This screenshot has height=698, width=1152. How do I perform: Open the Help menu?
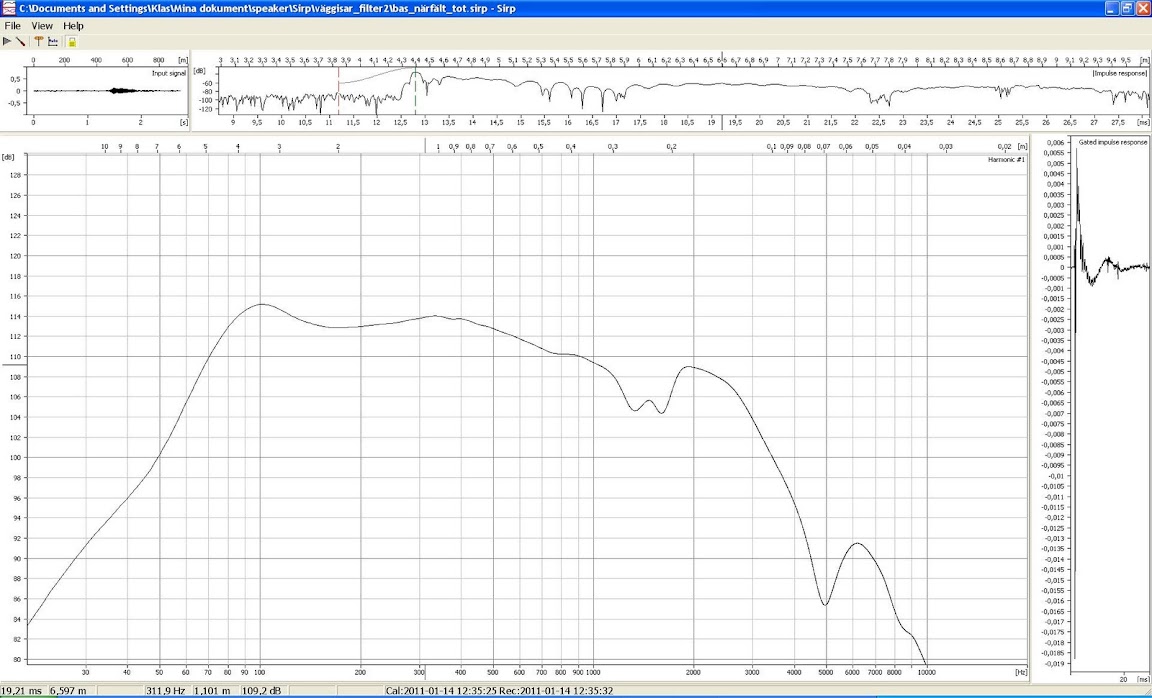click(74, 25)
